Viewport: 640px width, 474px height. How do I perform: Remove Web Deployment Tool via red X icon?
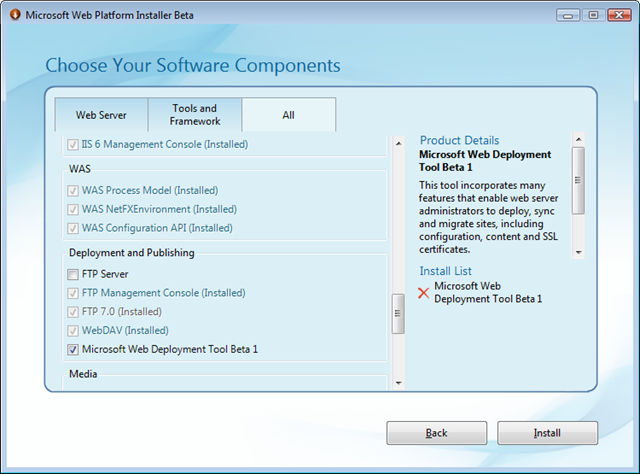(424, 293)
